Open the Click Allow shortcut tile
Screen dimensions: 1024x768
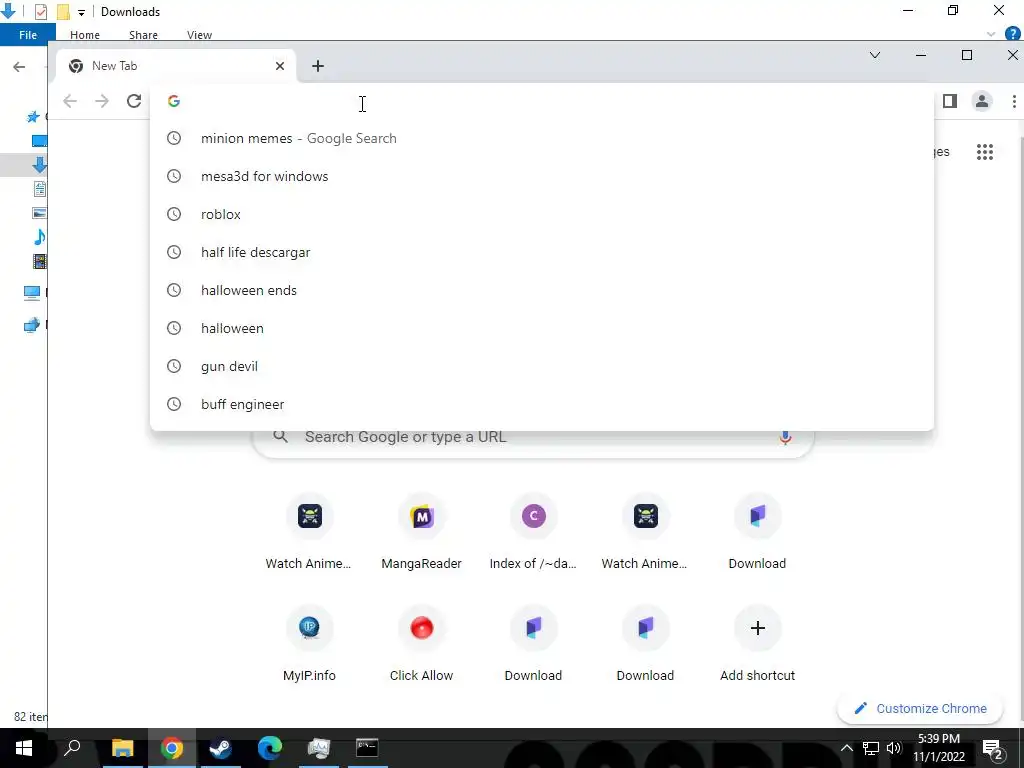click(421, 646)
